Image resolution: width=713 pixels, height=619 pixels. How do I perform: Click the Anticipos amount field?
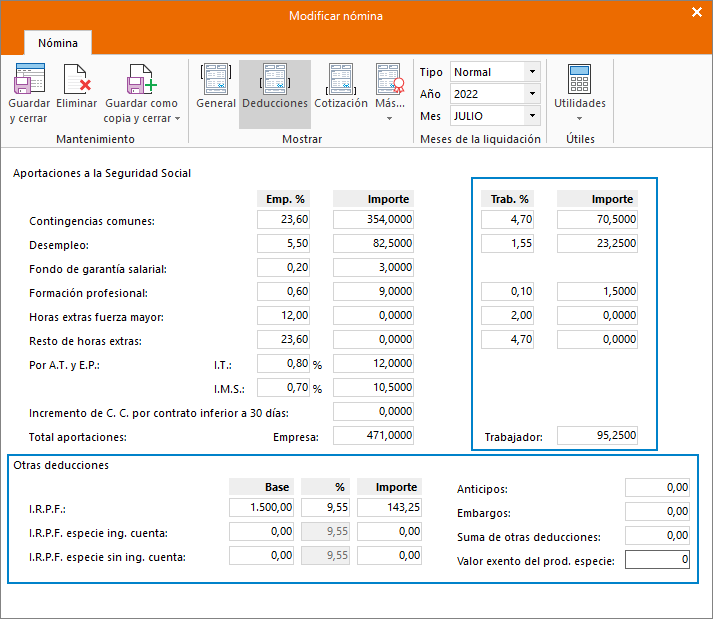point(657,488)
